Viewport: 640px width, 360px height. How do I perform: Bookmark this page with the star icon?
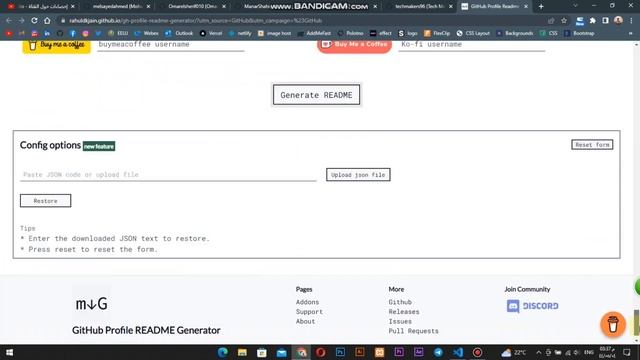point(564,20)
